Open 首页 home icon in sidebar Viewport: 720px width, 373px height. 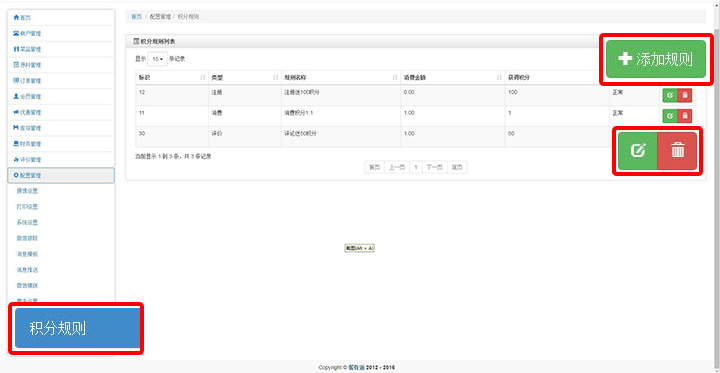coord(17,17)
